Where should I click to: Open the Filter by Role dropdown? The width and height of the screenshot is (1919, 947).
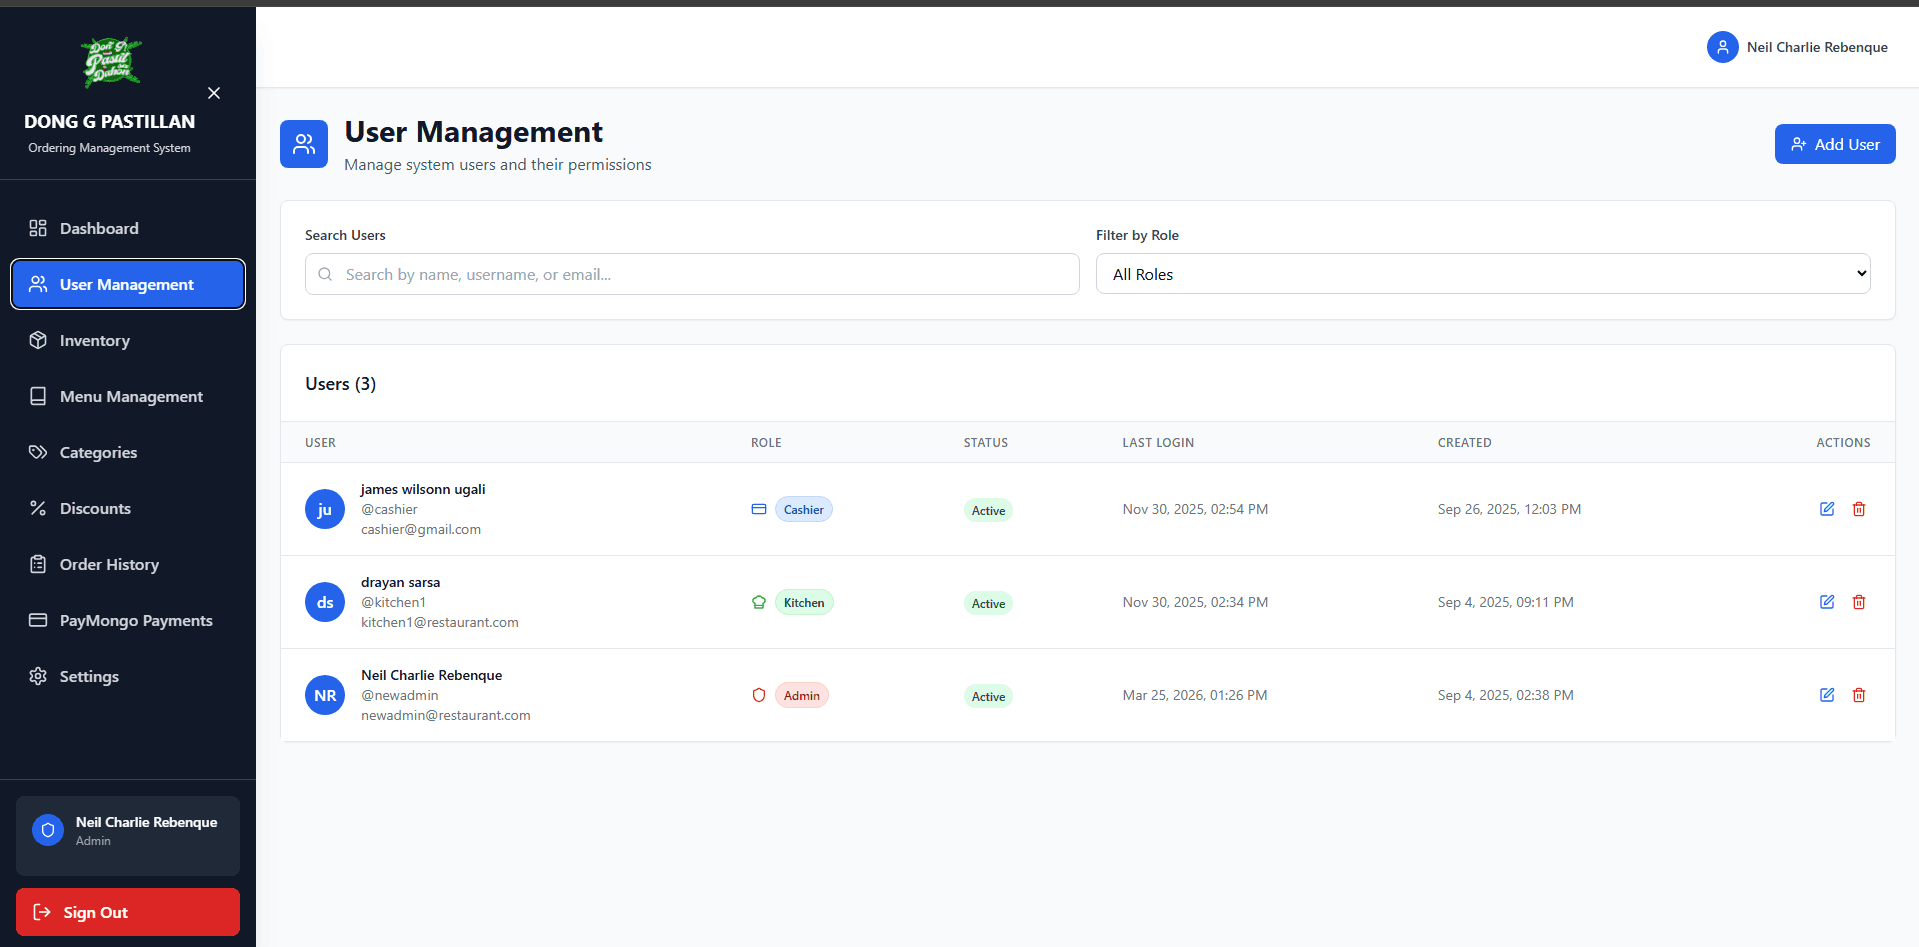1484,273
